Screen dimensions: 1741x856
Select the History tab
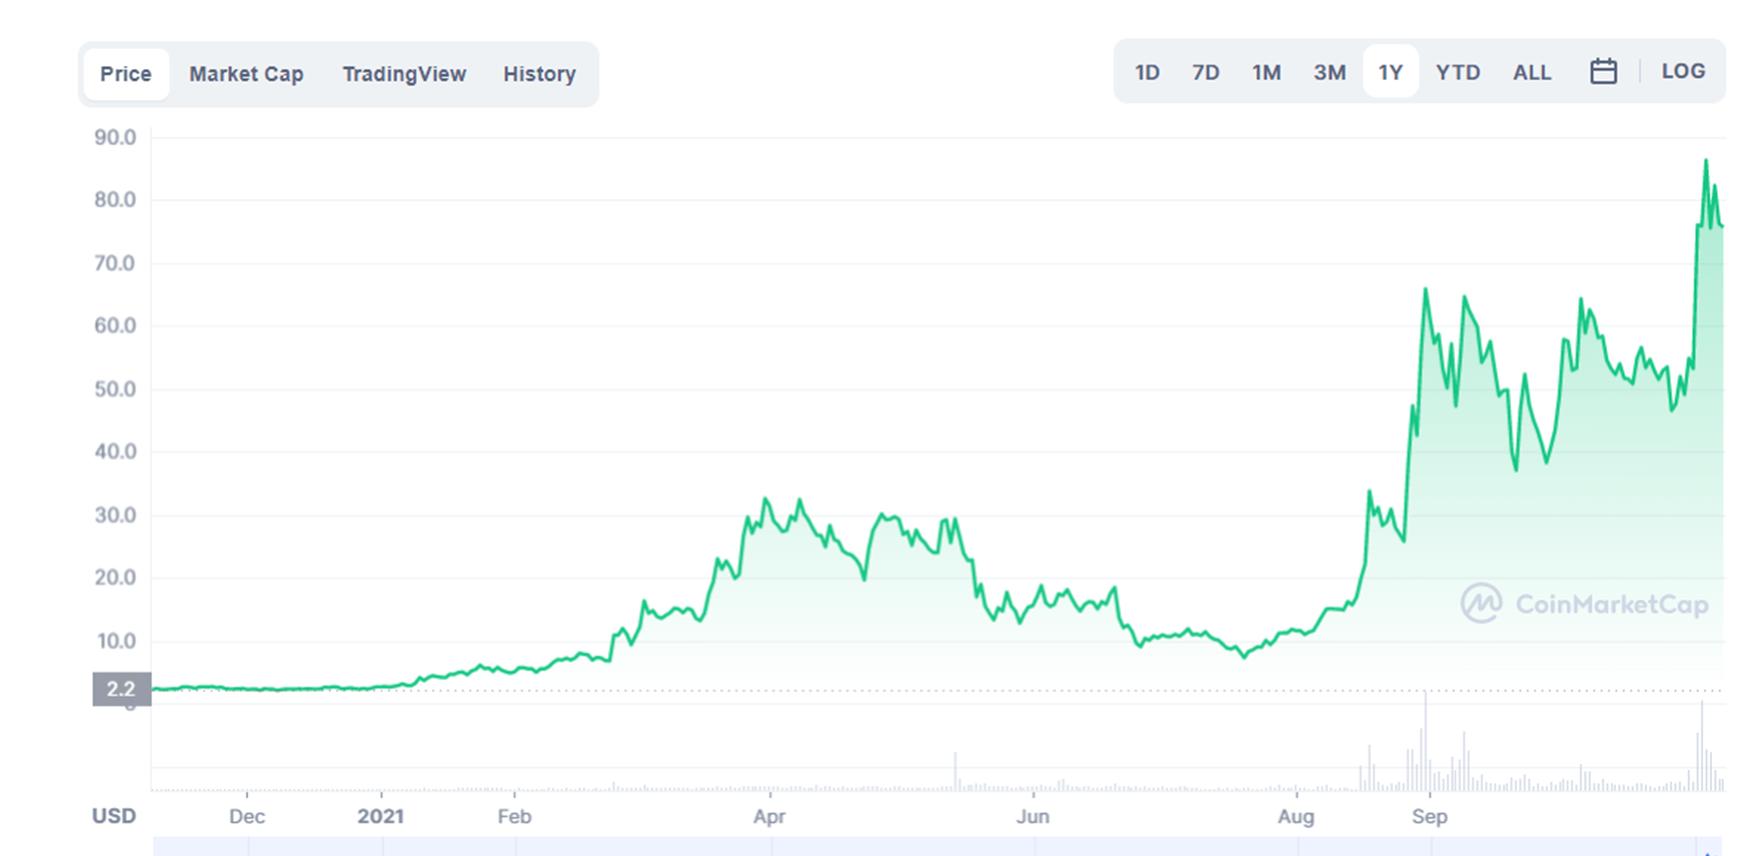pos(539,74)
